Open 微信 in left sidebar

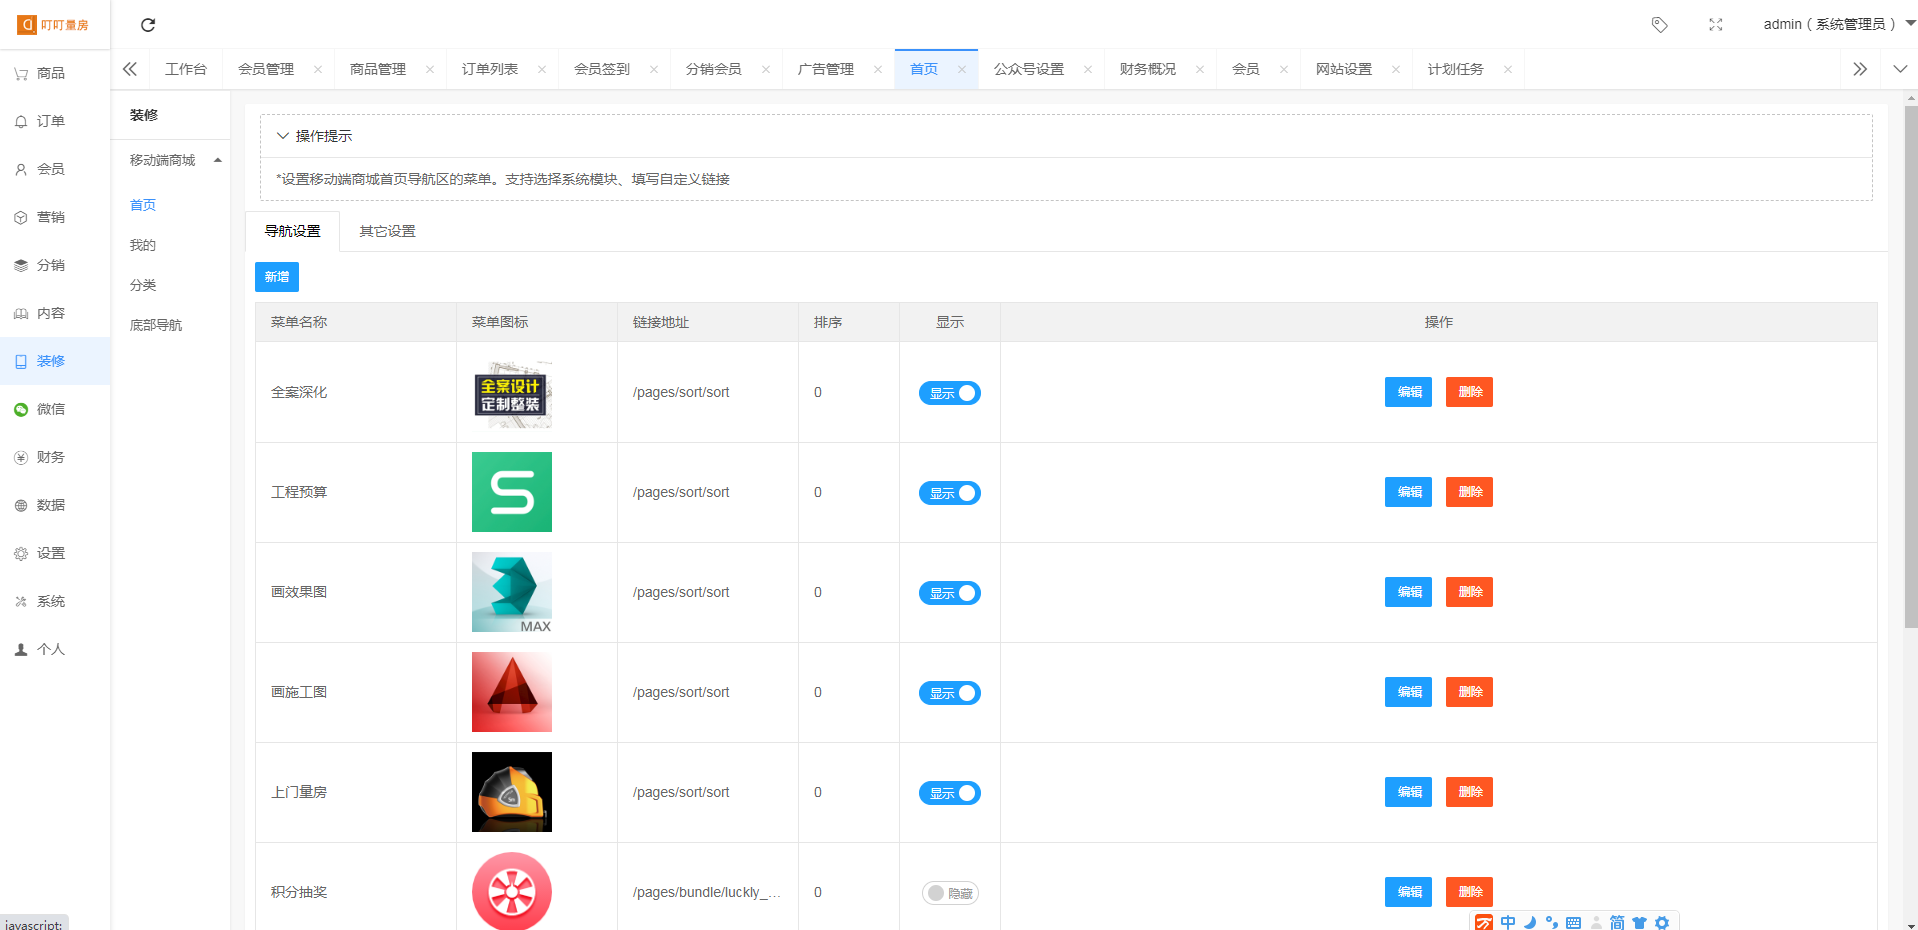(55, 409)
